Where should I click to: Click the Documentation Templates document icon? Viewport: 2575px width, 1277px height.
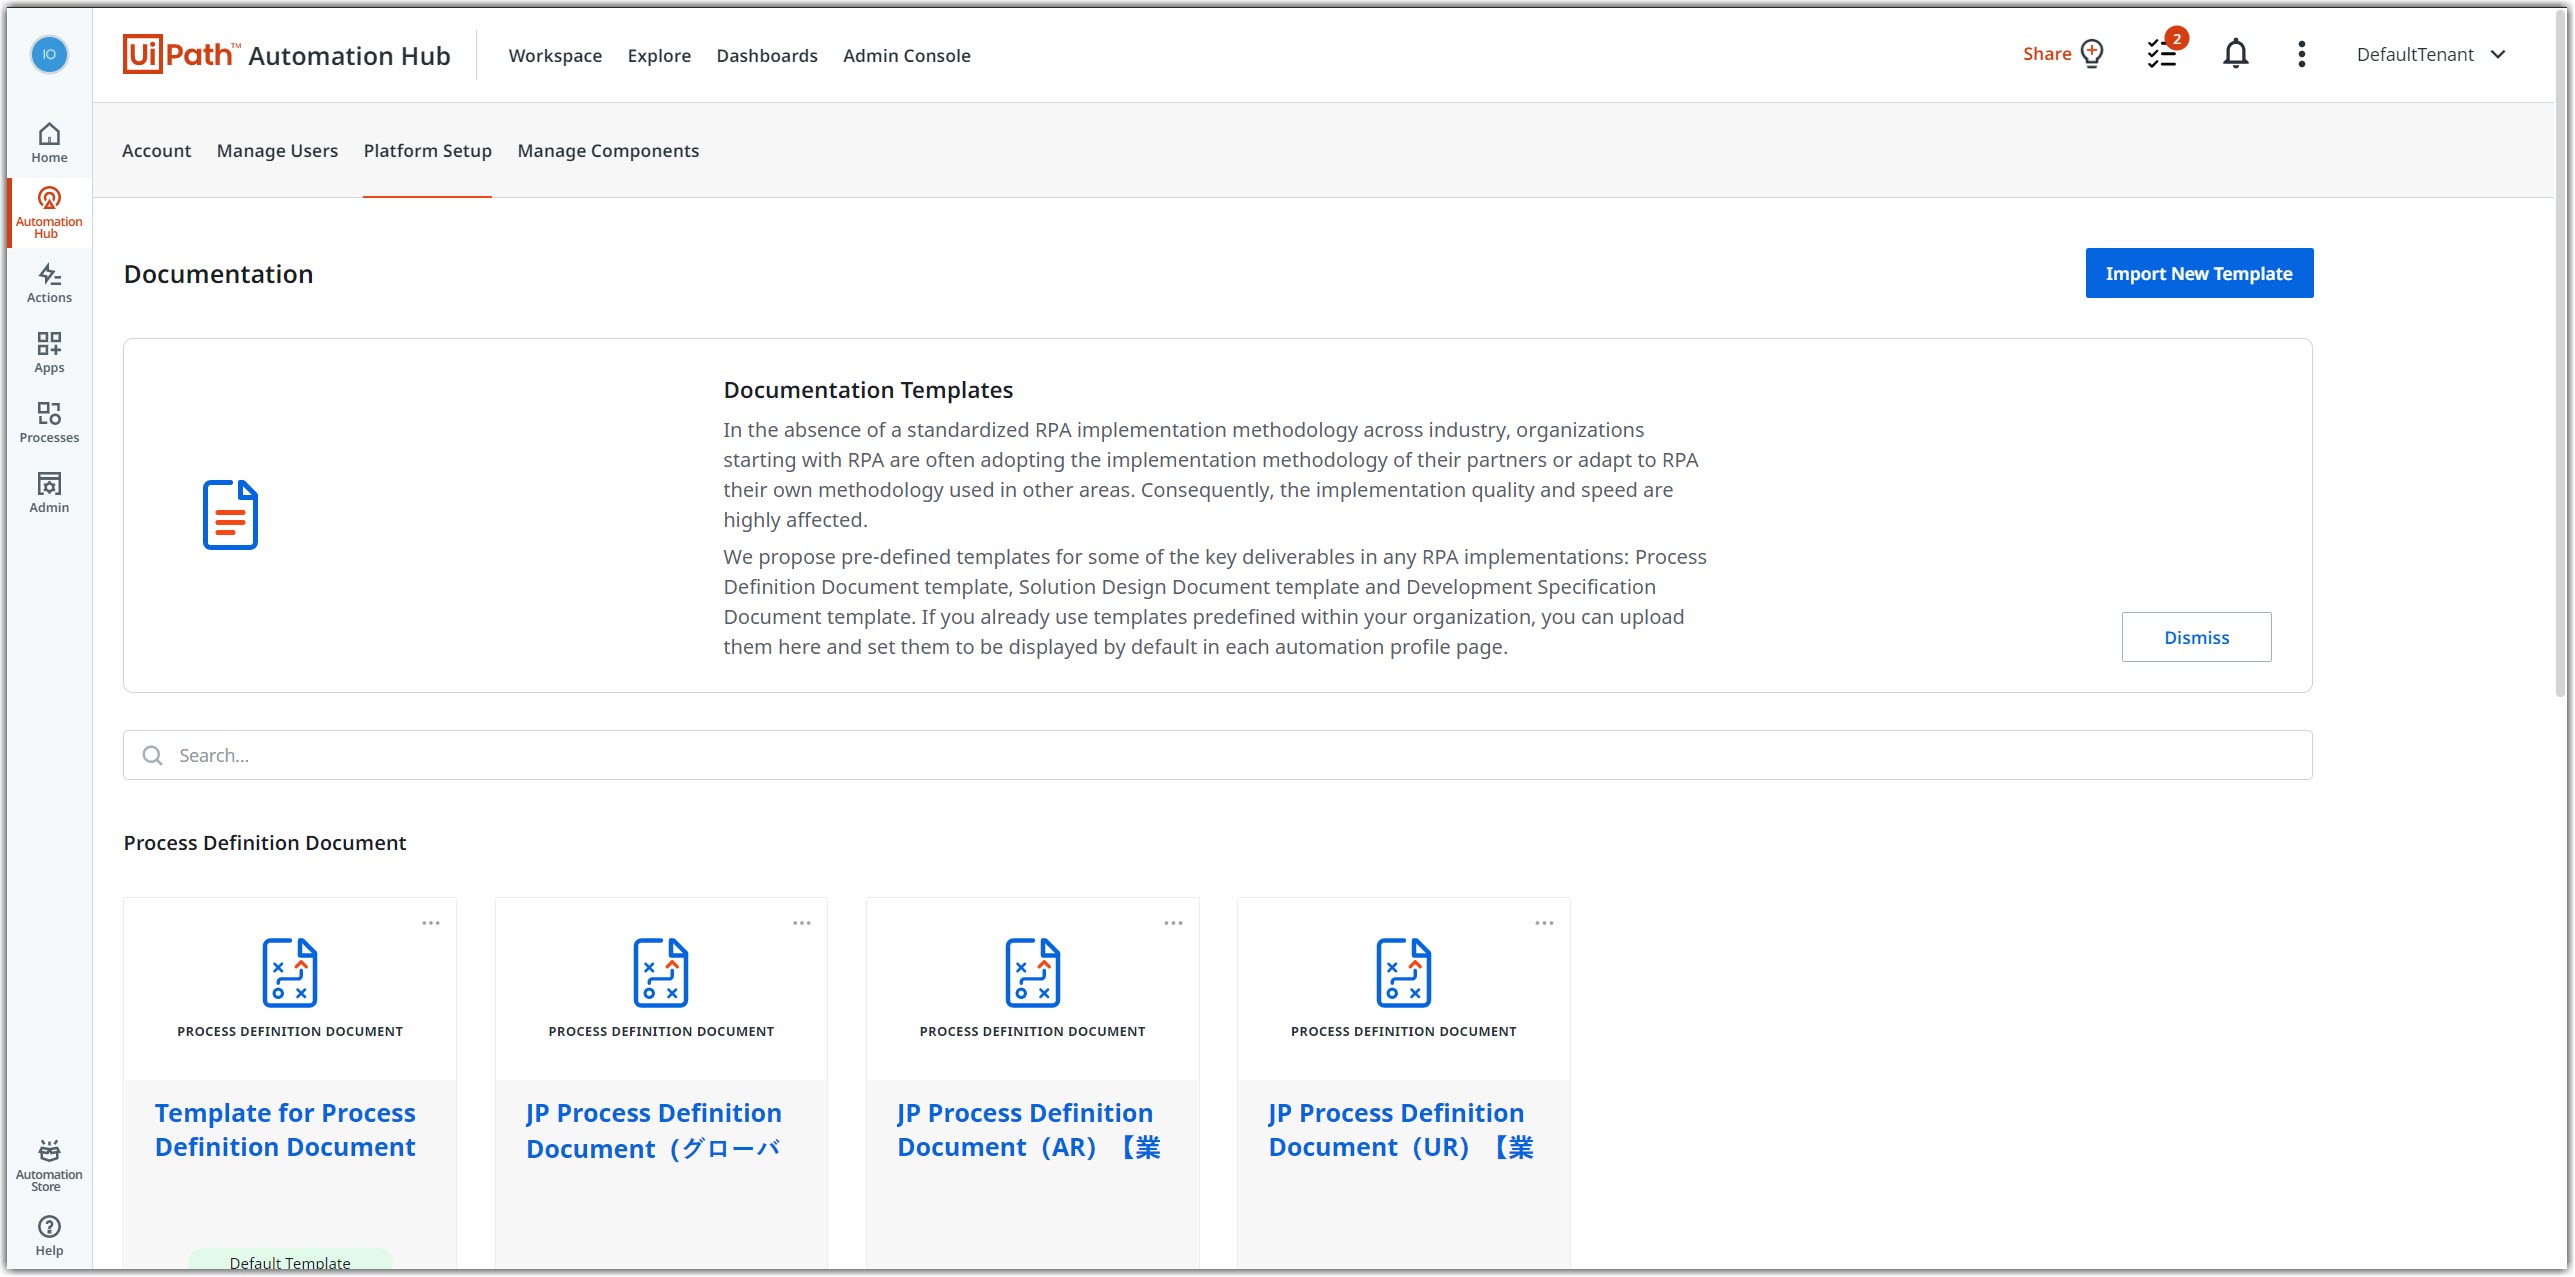(x=230, y=515)
